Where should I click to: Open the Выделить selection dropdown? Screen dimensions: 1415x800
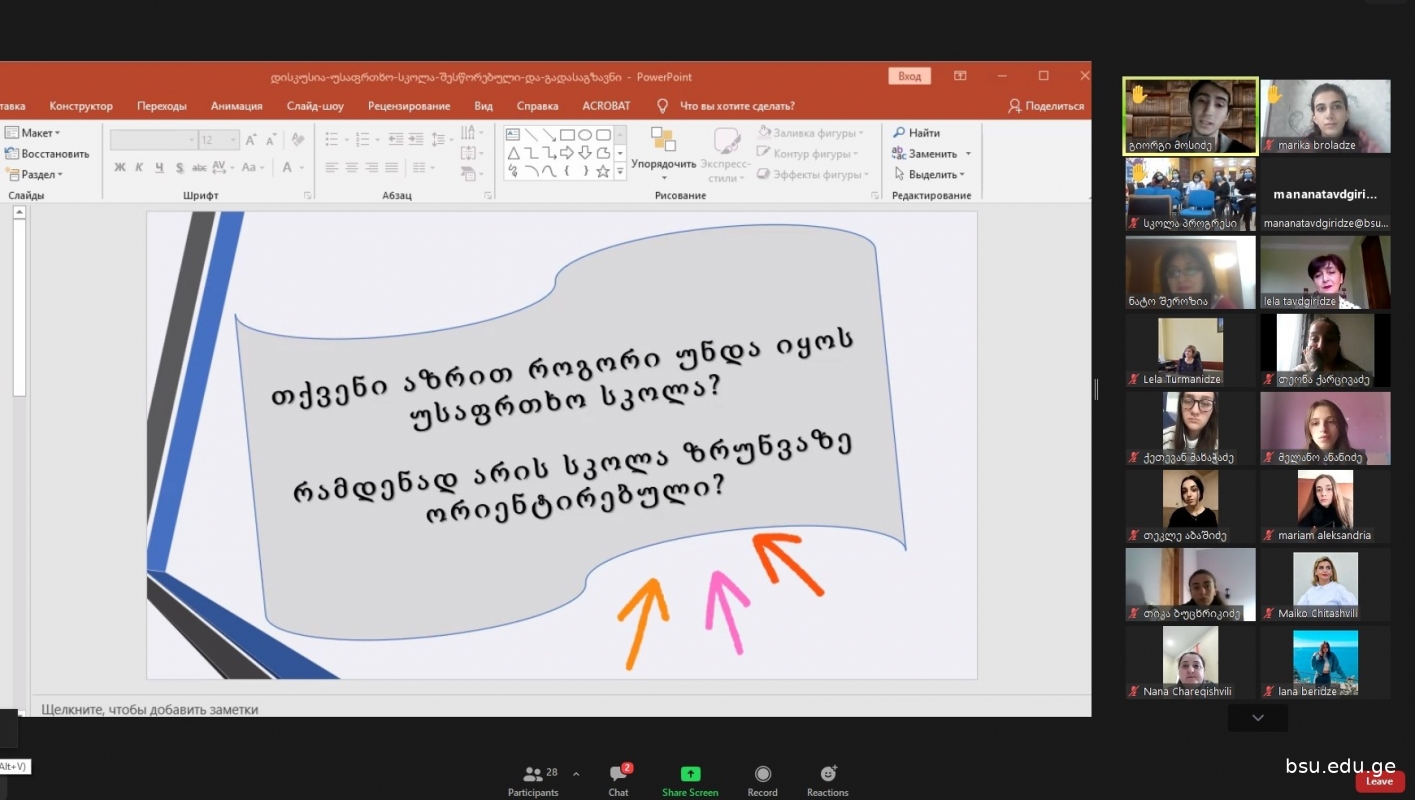(931, 175)
